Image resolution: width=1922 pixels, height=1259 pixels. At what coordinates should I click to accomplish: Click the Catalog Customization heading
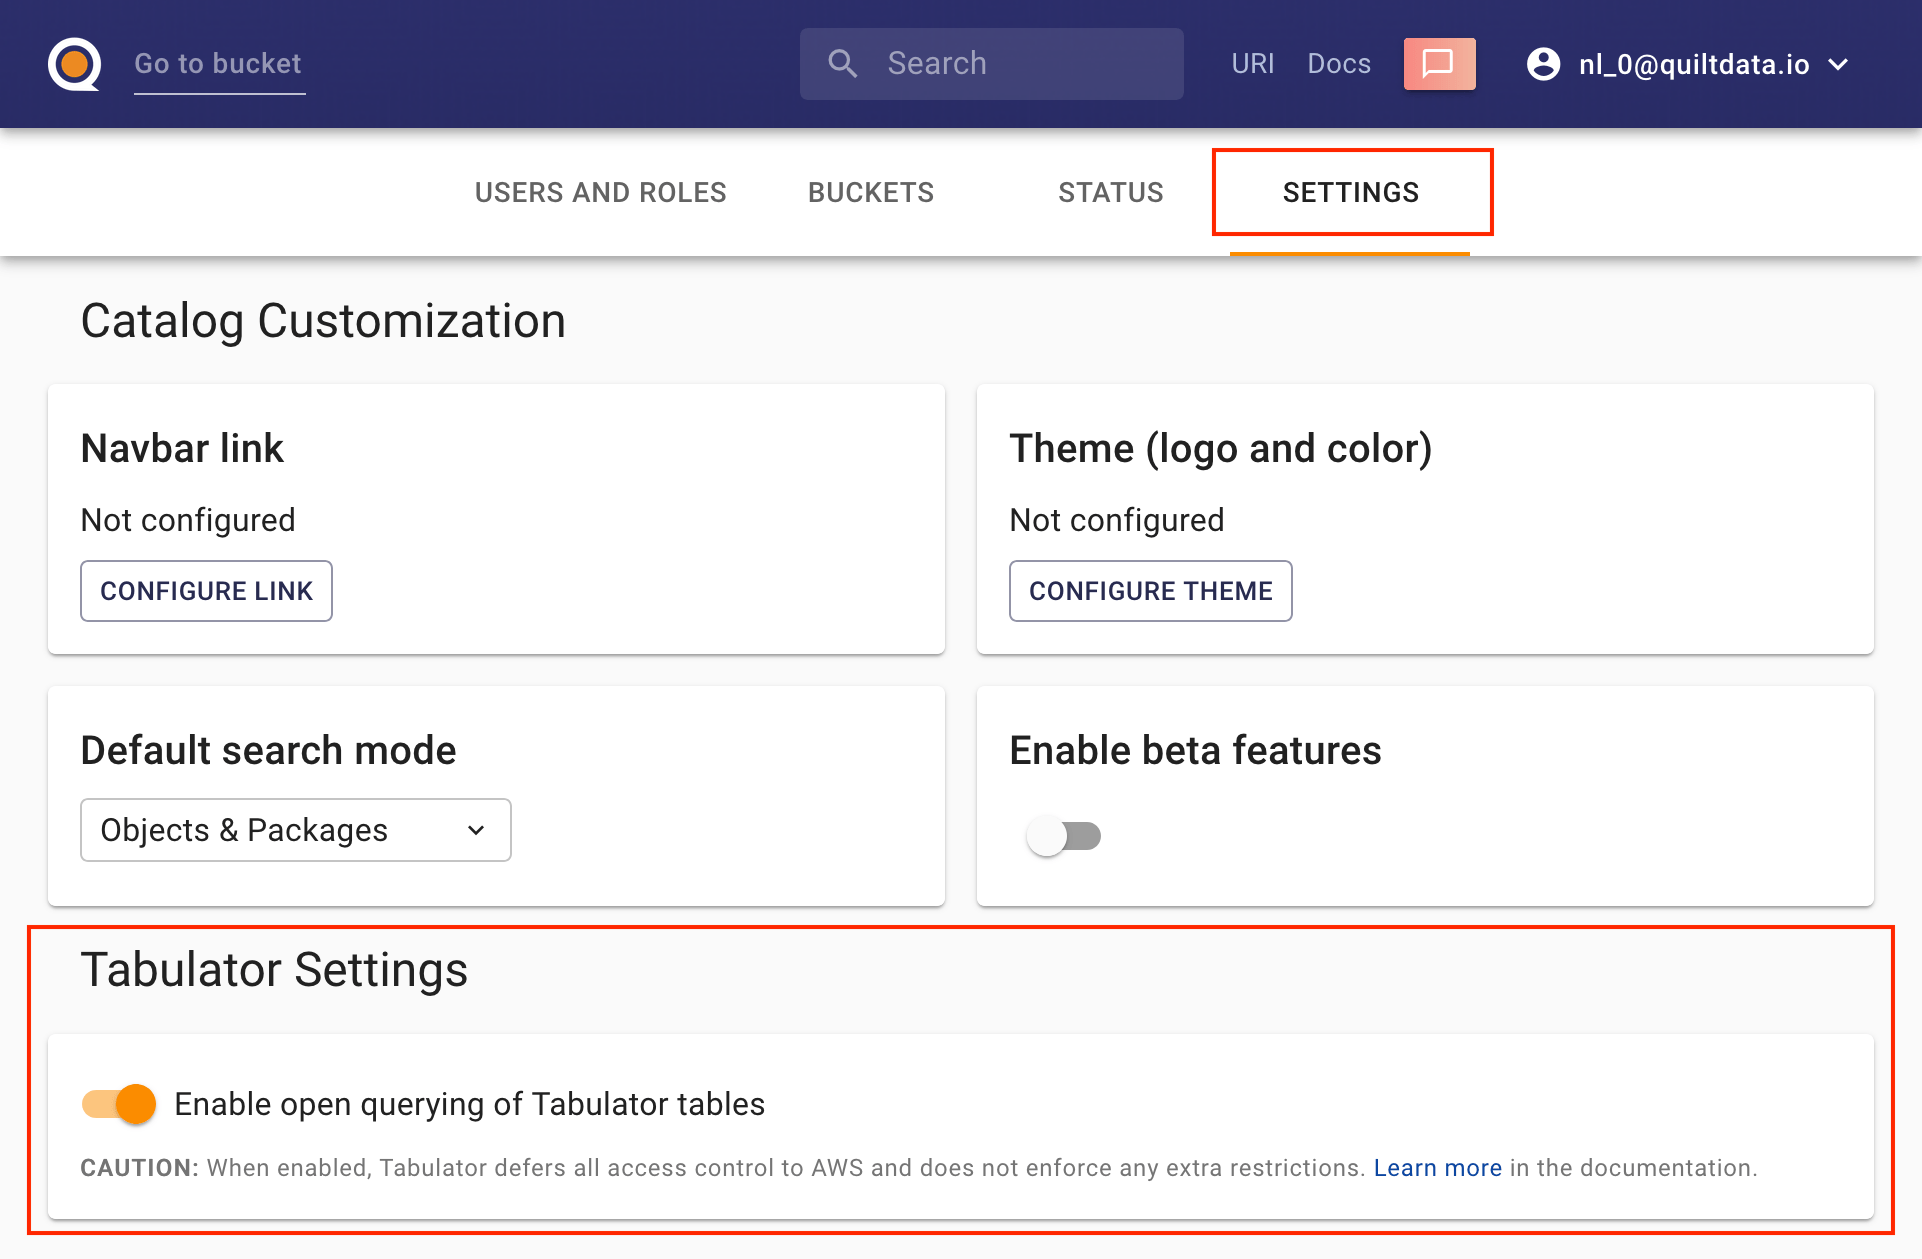(x=323, y=321)
